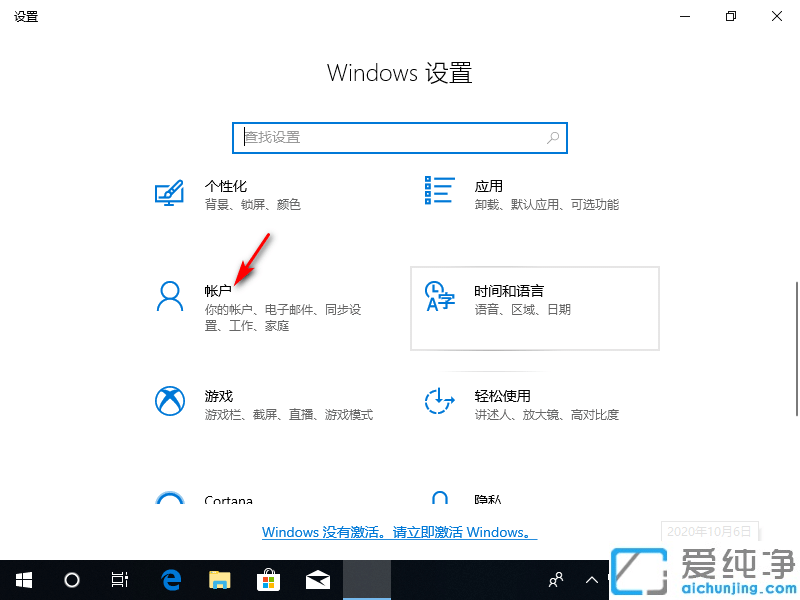Expand hidden tray icons with the chevron
Viewport: 800px width, 600px height.
[x=592, y=580]
